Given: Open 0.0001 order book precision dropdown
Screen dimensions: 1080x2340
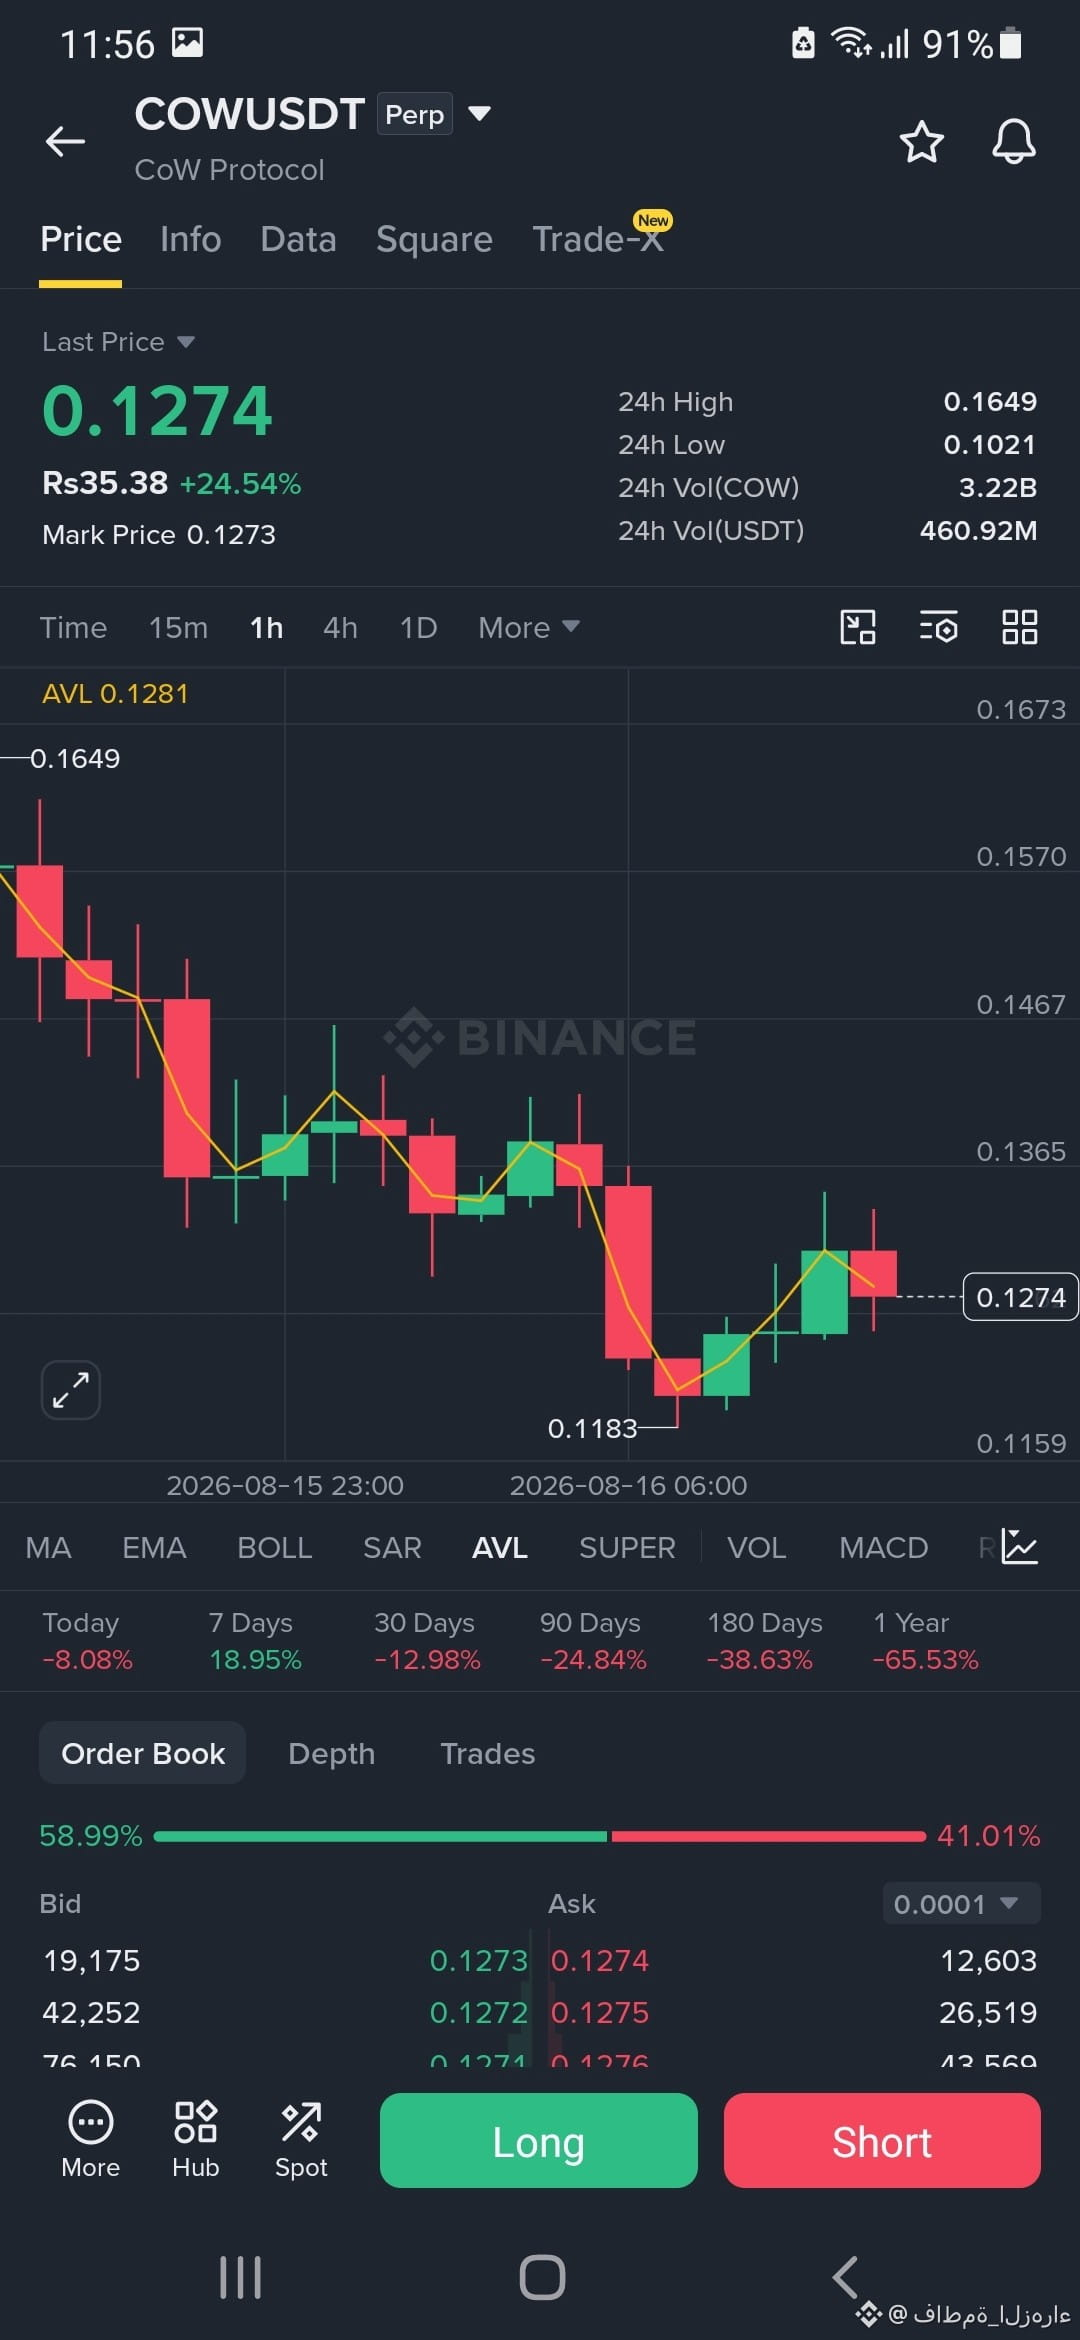Looking at the screenshot, I should click(961, 1903).
